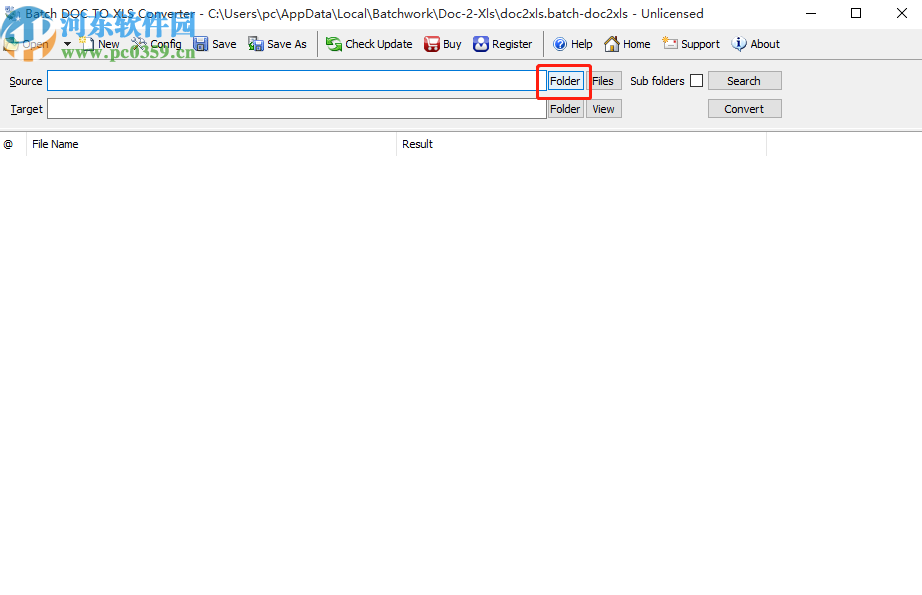The height and width of the screenshot is (595, 922).
Task: Save the current batch project
Action: pos(215,44)
